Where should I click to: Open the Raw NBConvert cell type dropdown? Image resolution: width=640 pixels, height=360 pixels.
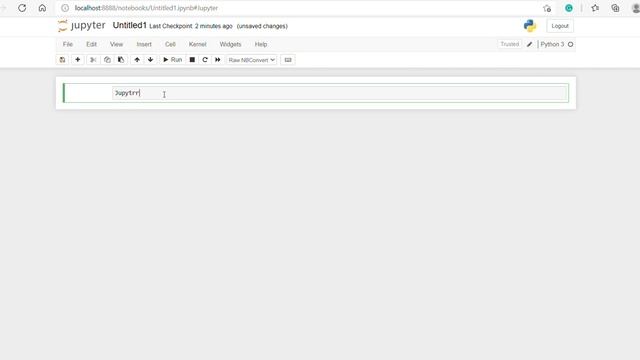pos(252,60)
